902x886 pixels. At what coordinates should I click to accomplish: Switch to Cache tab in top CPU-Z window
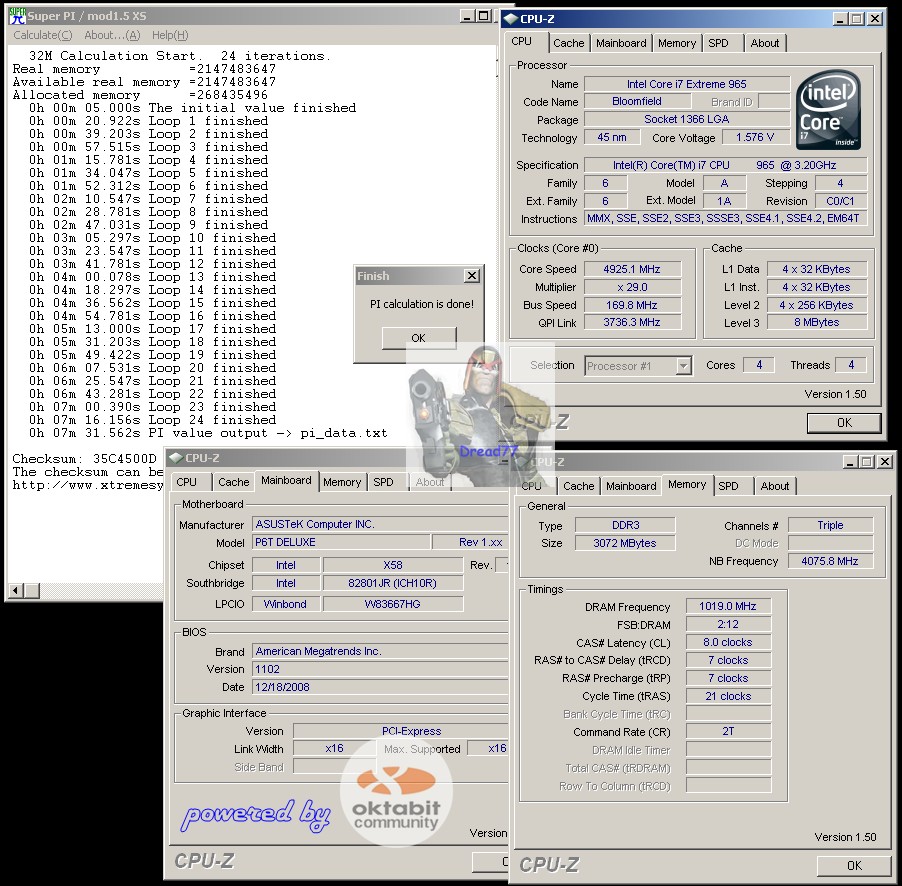tap(568, 43)
